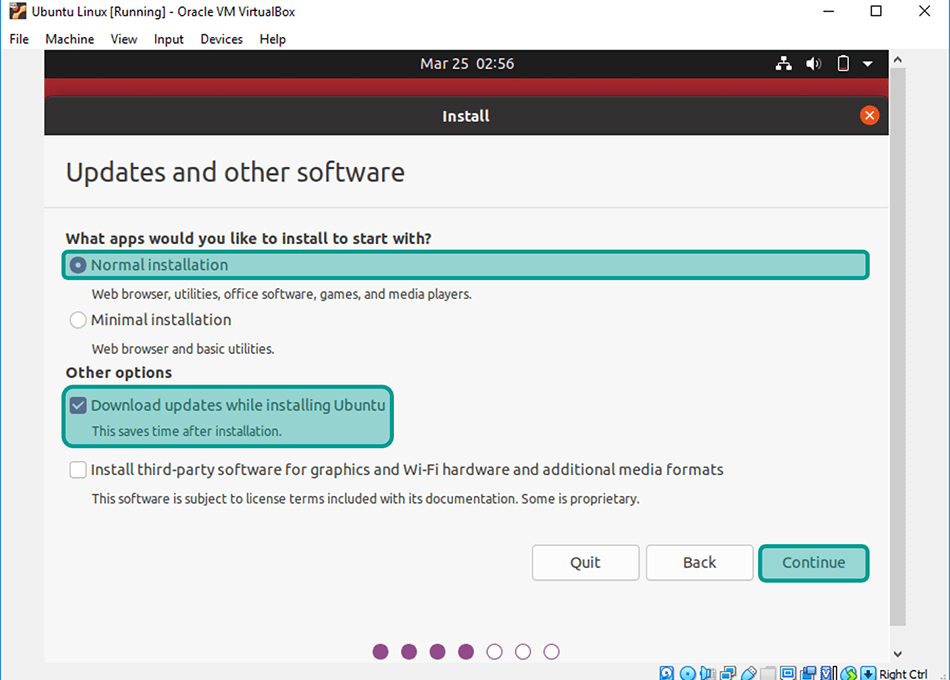Open the Devices menu
950x680 pixels.
click(221, 39)
